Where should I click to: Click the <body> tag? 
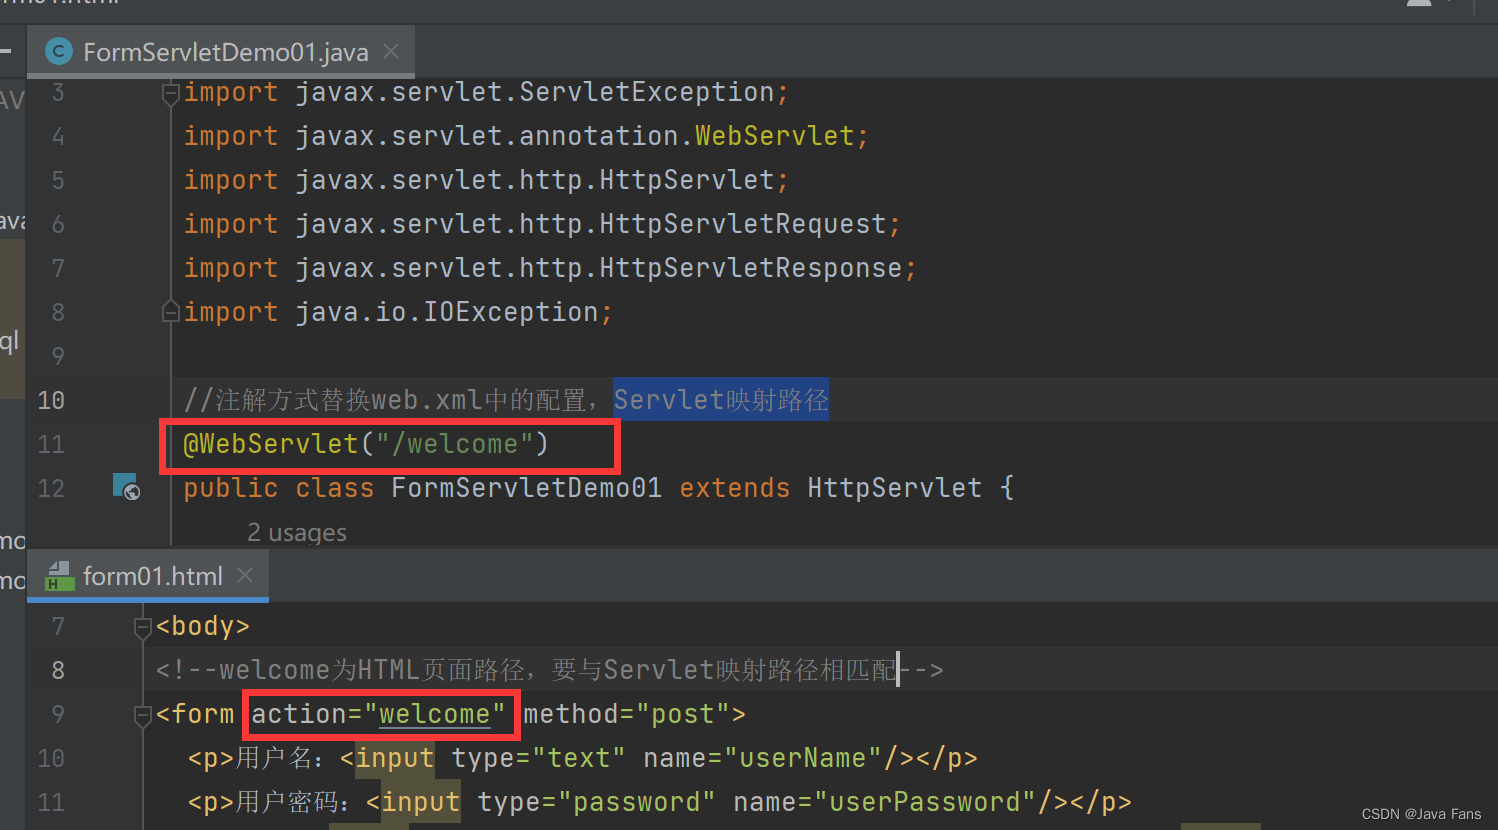(x=203, y=626)
